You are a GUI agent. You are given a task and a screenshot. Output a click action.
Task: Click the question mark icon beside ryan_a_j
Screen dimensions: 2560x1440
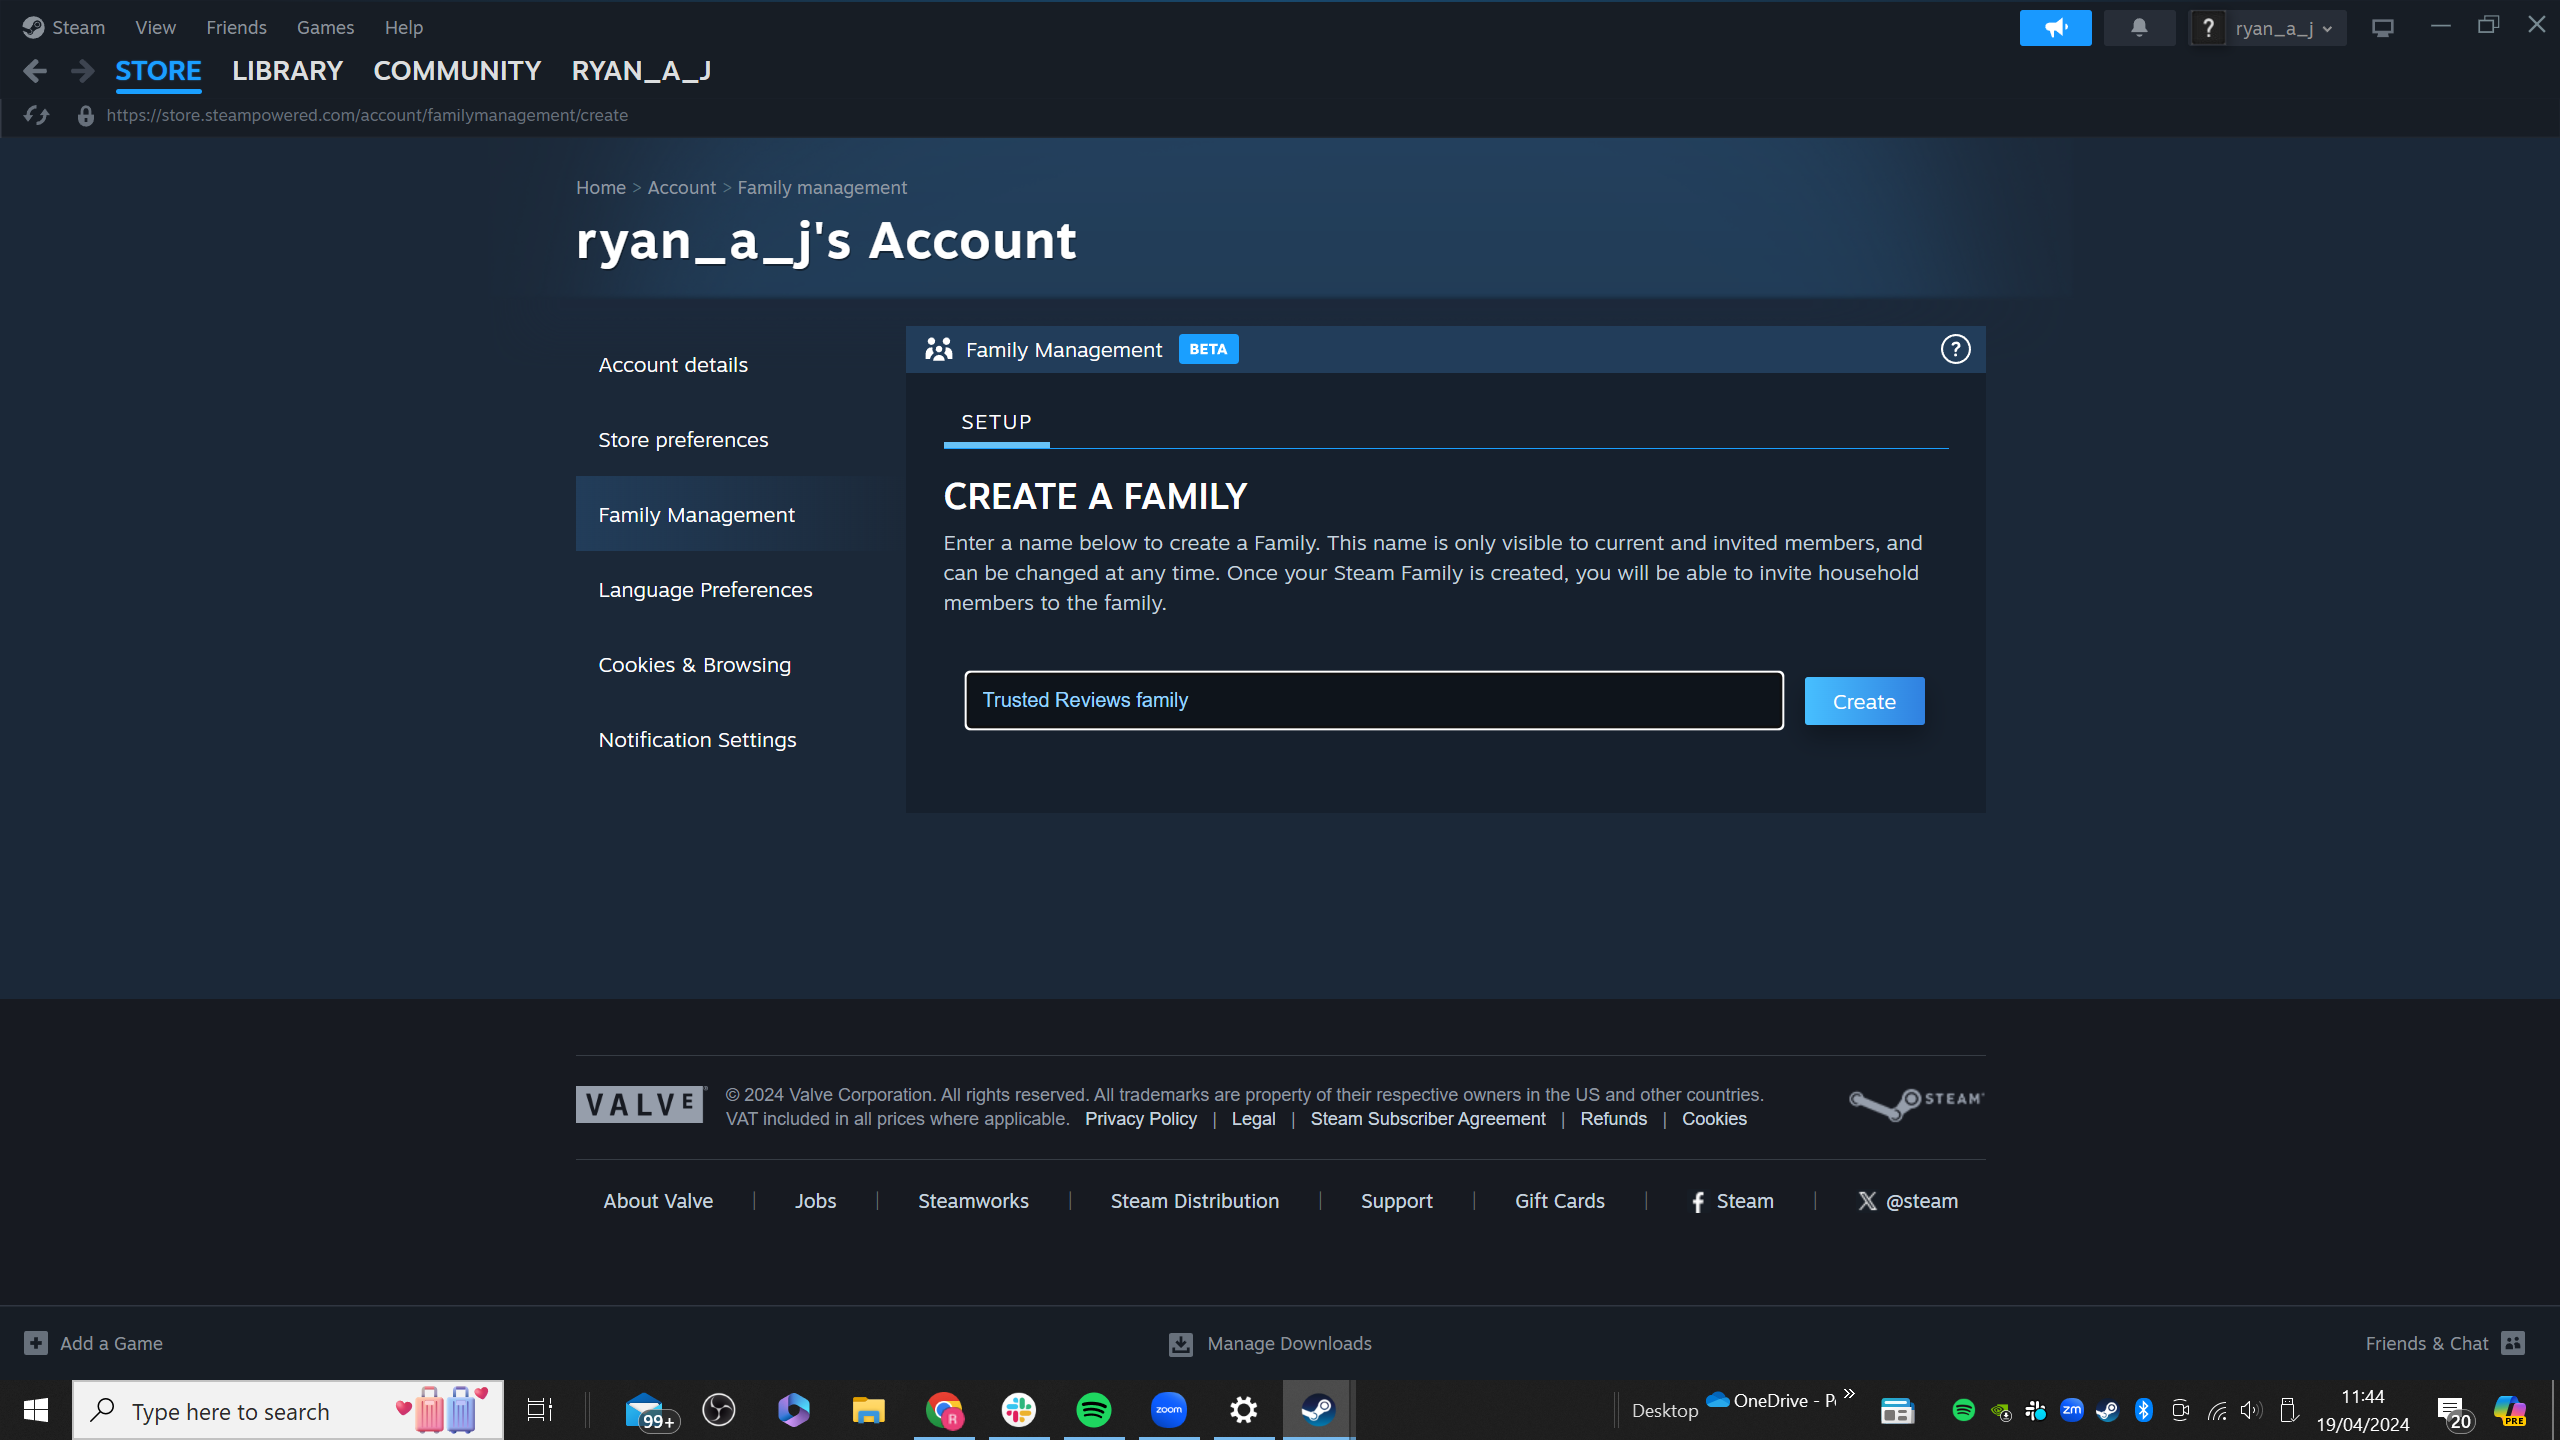pos(2208,28)
